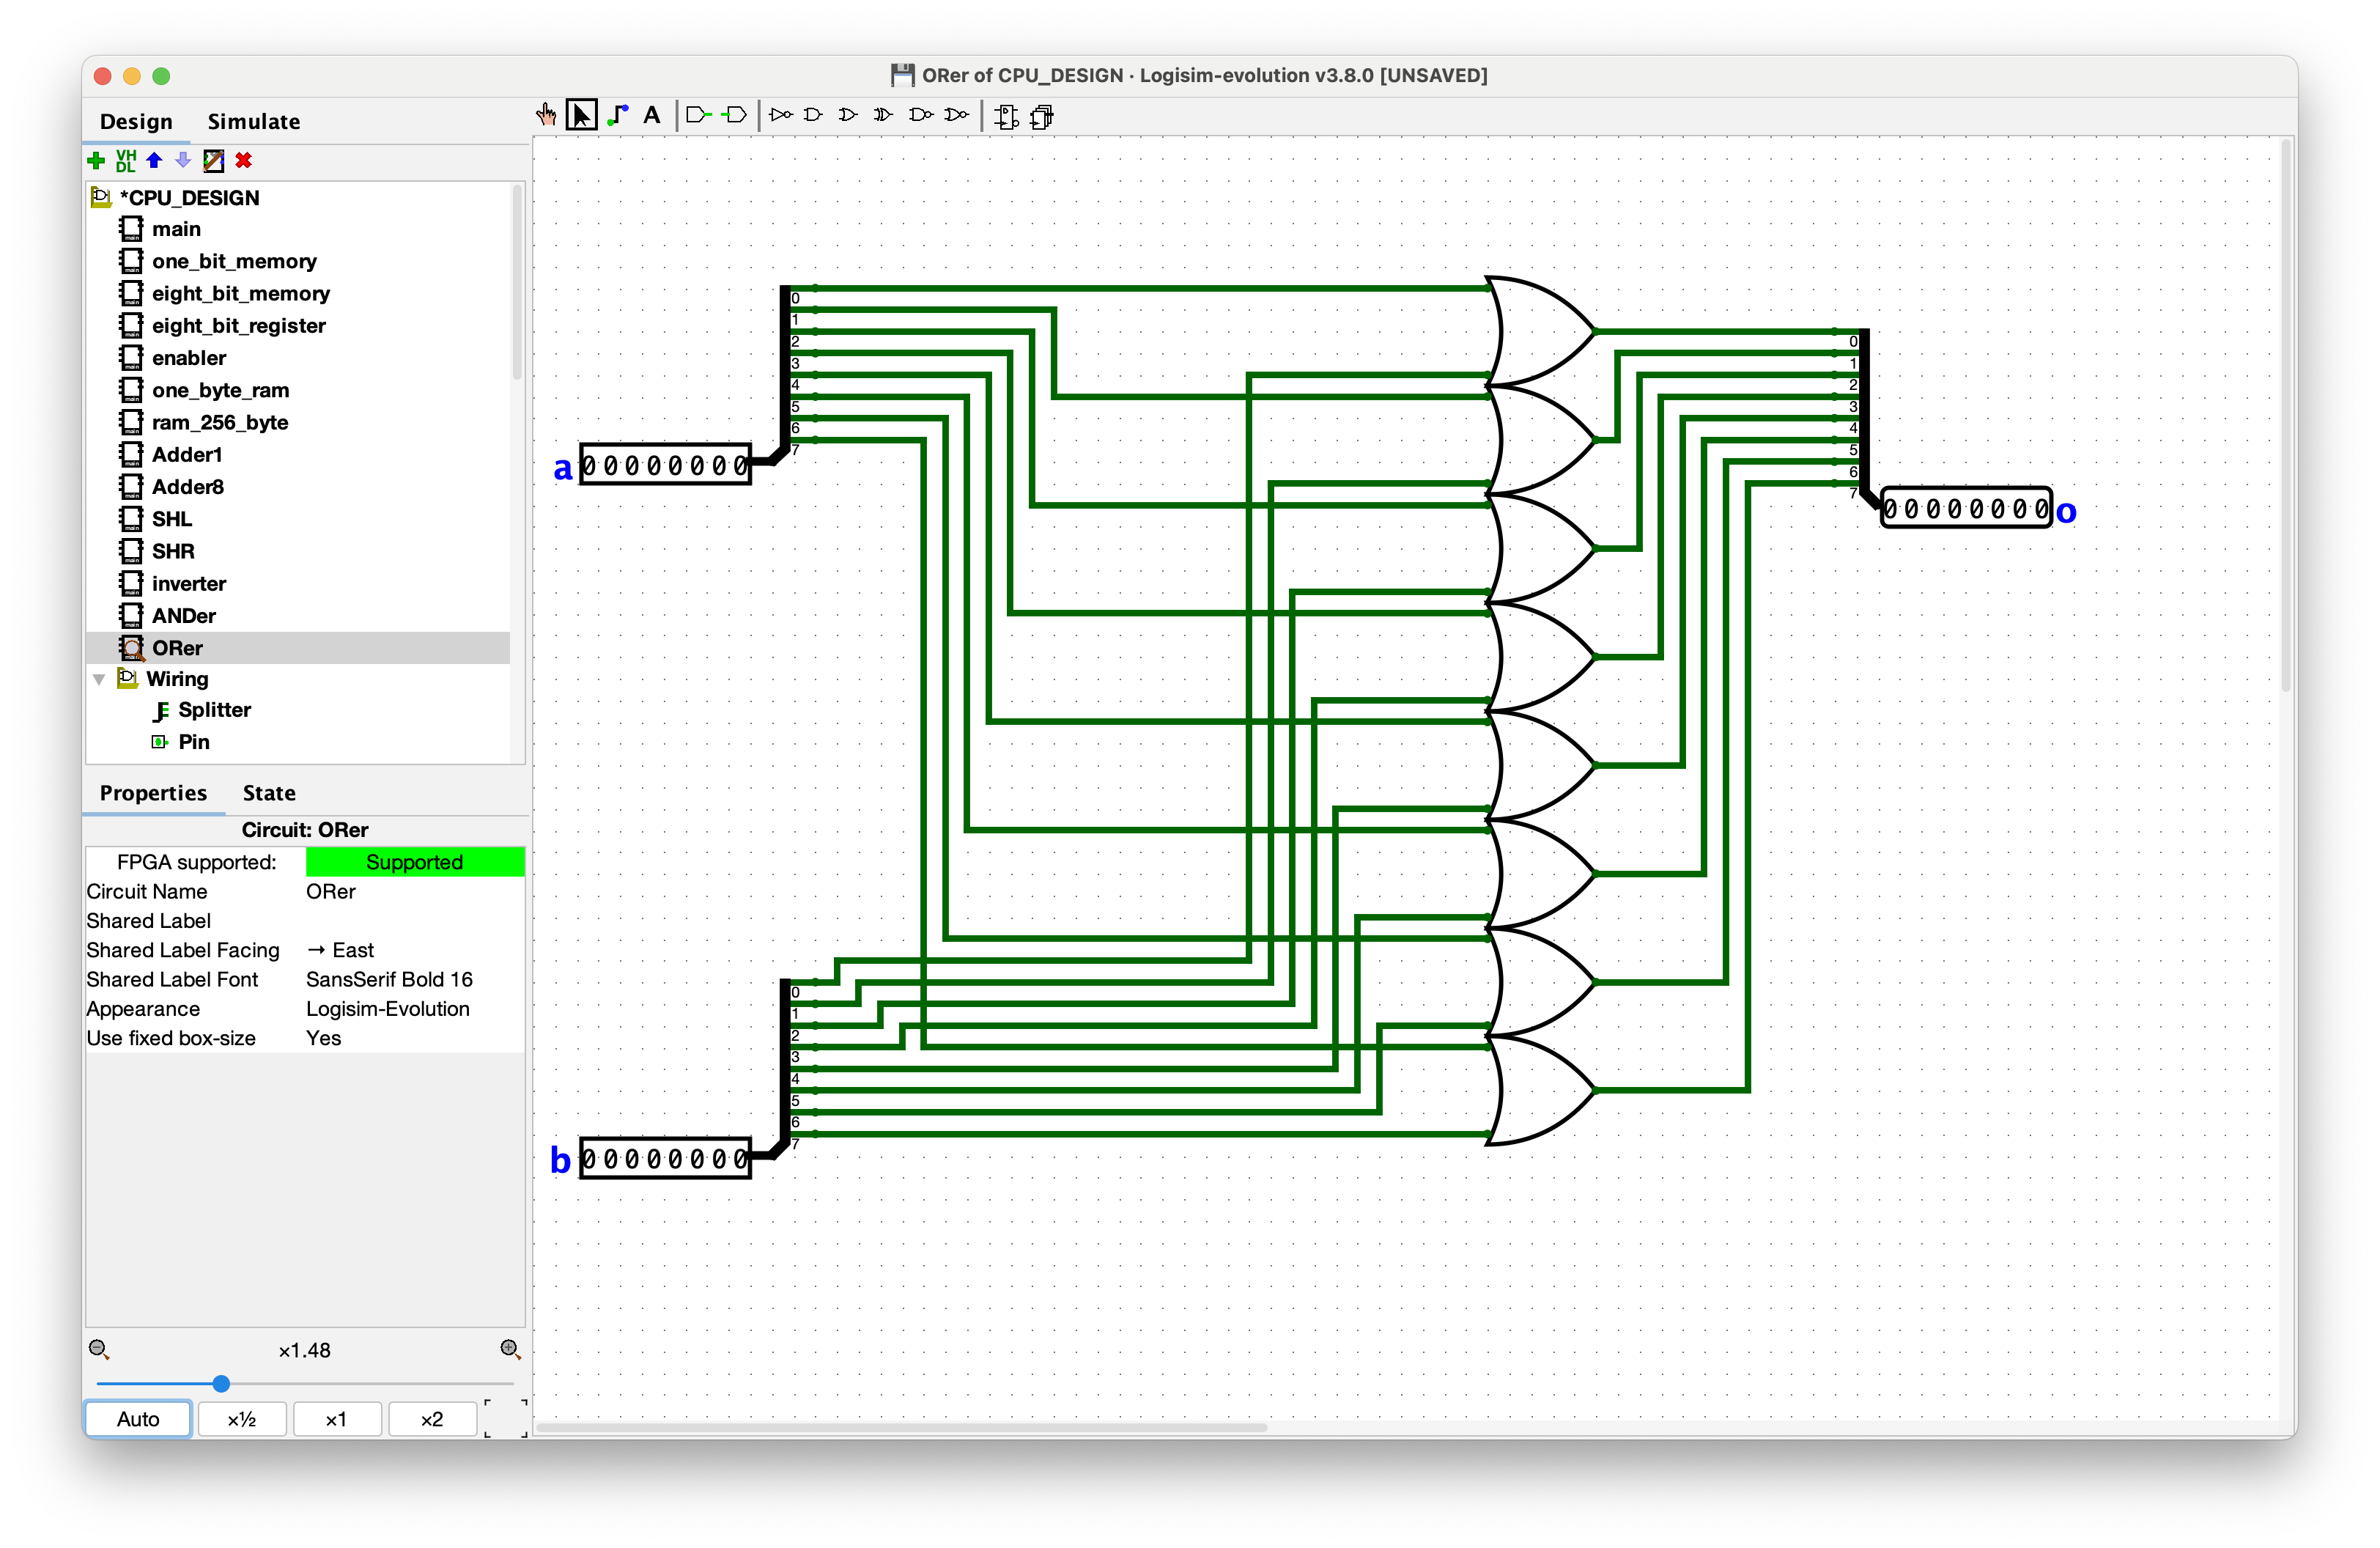The width and height of the screenshot is (2380, 1548).
Task: Set zoom to x½
Action: (x=242, y=1419)
